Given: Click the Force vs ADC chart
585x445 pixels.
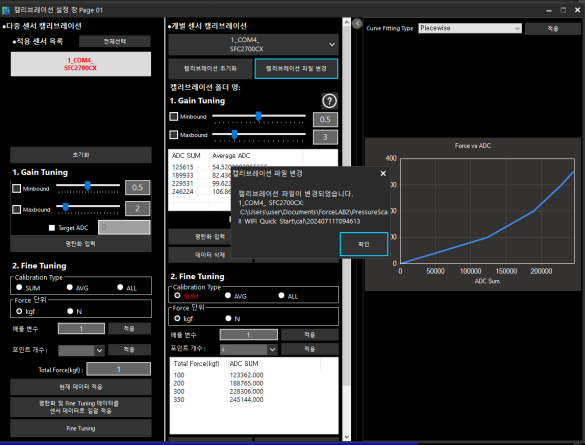Looking at the screenshot, I should [x=473, y=214].
